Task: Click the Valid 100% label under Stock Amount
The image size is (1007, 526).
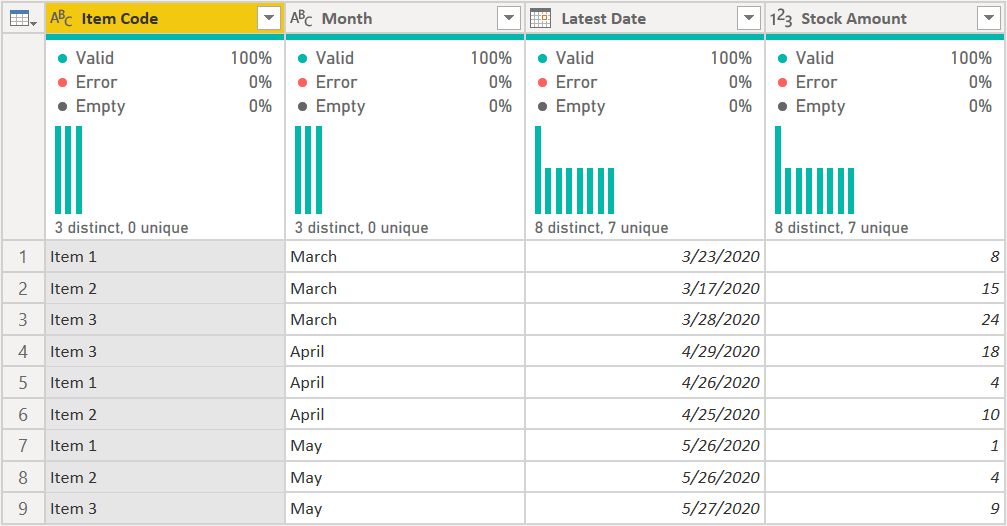Action: [x=886, y=58]
